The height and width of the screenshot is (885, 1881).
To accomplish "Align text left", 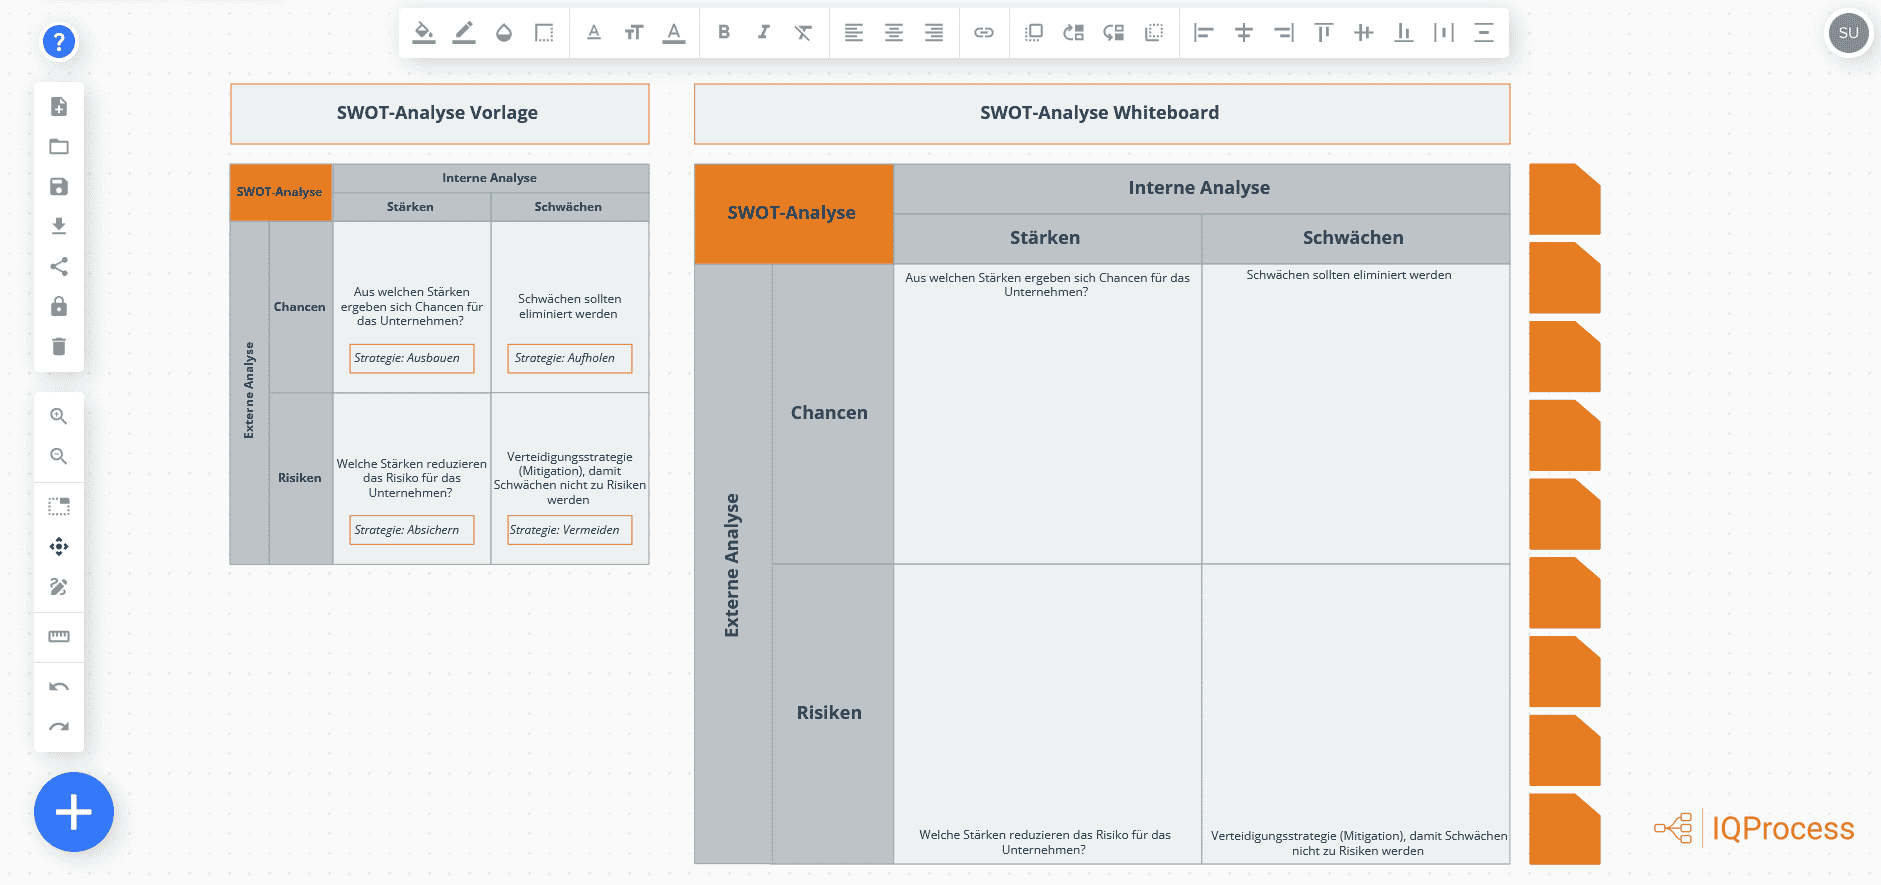I will (854, 33).
